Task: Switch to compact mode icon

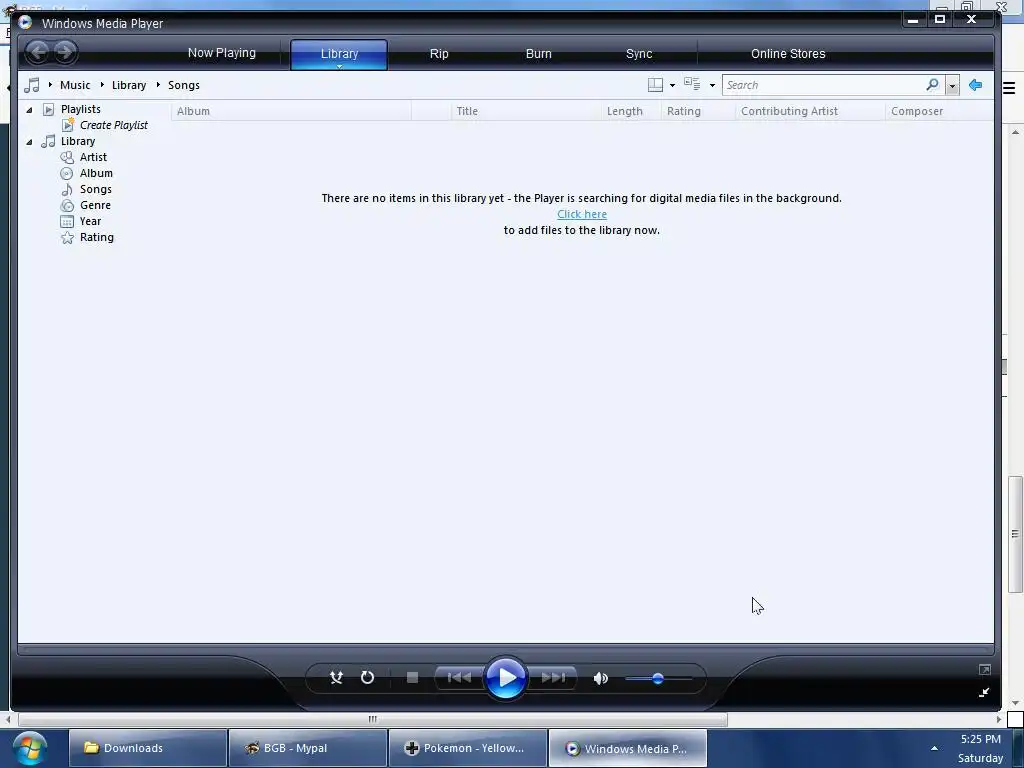Action: pos(984,692)
